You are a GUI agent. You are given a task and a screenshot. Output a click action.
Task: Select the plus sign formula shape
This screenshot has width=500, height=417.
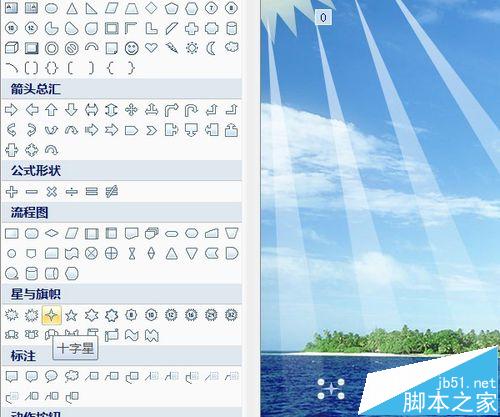point(12,192)
